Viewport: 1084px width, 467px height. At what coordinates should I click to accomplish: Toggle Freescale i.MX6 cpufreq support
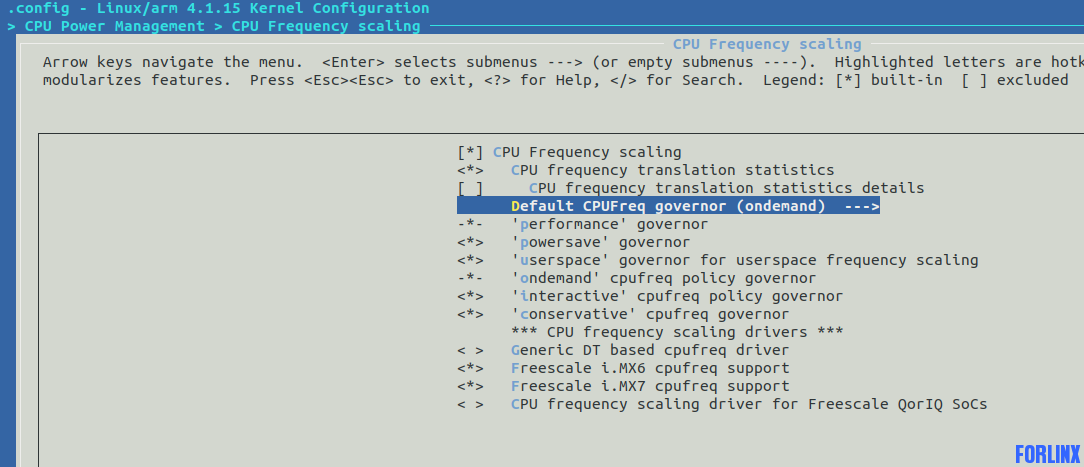(470, 368)
